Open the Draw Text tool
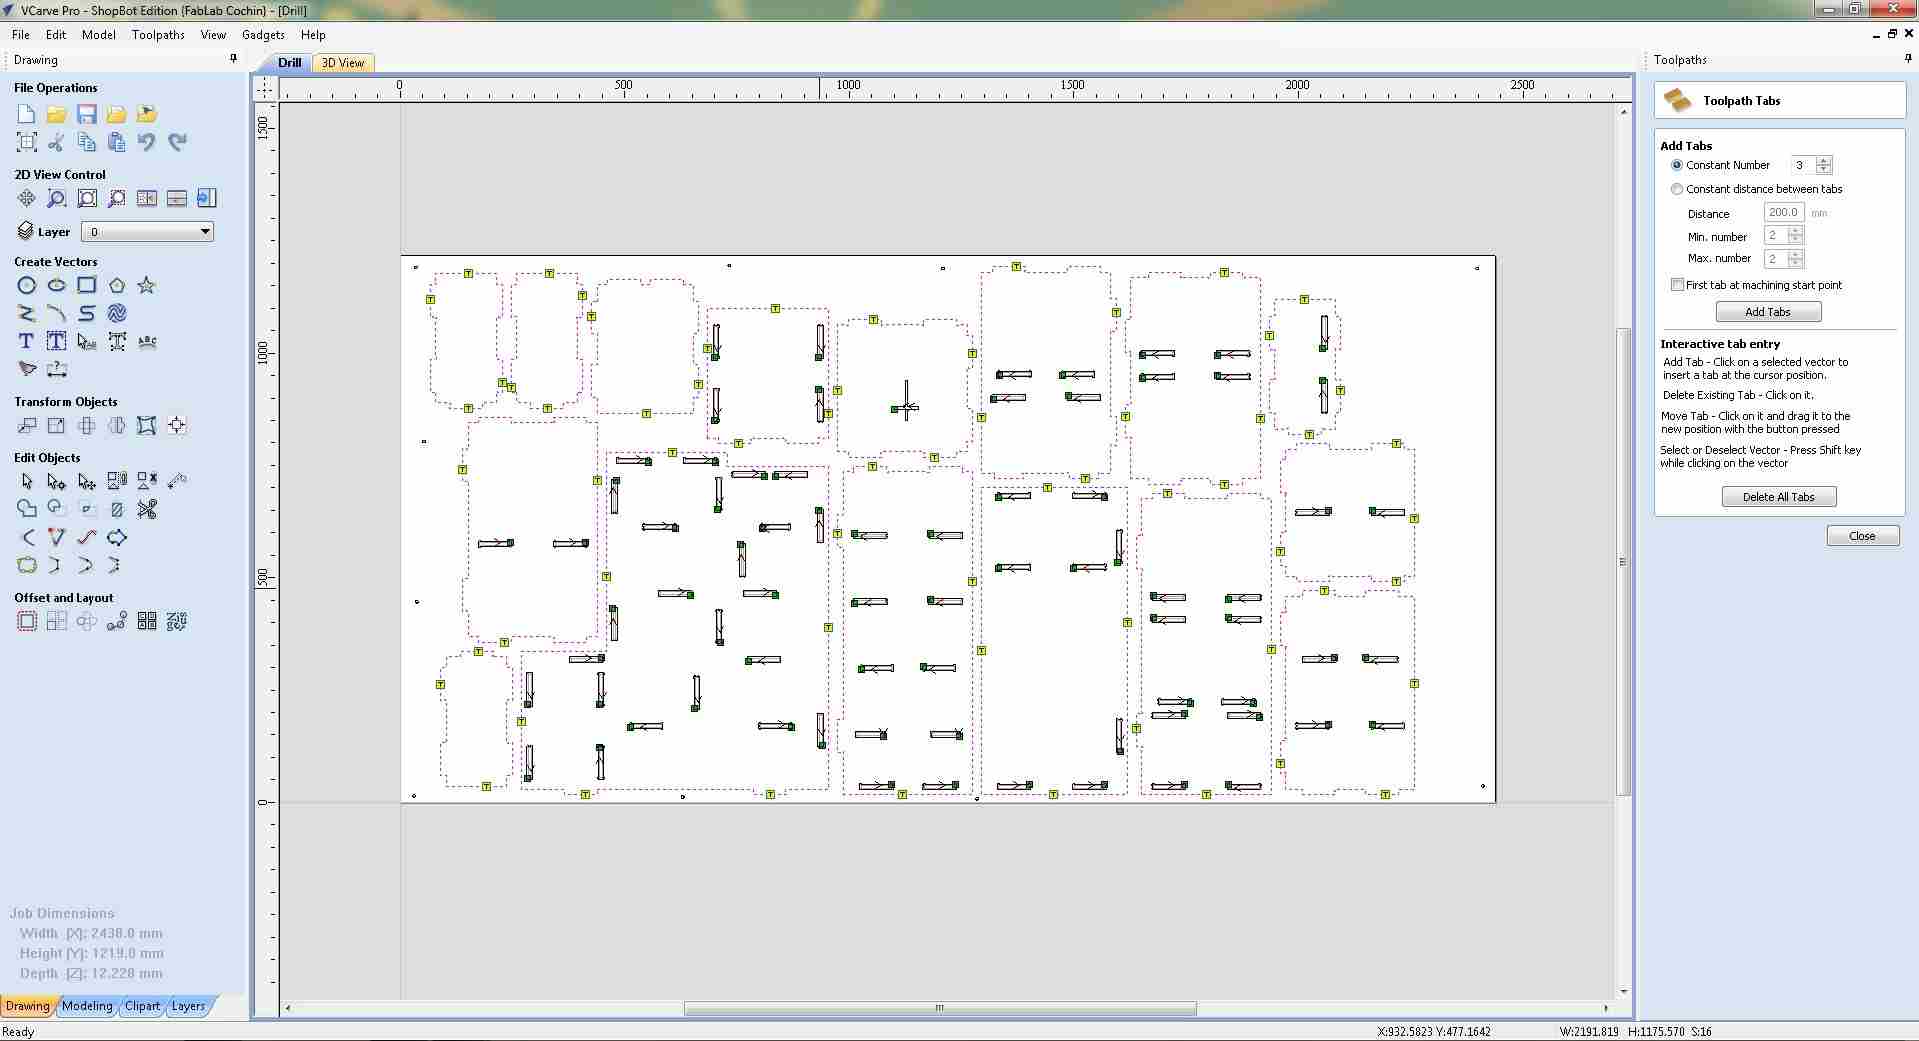 pyautogui.click(x=26, y=341)
